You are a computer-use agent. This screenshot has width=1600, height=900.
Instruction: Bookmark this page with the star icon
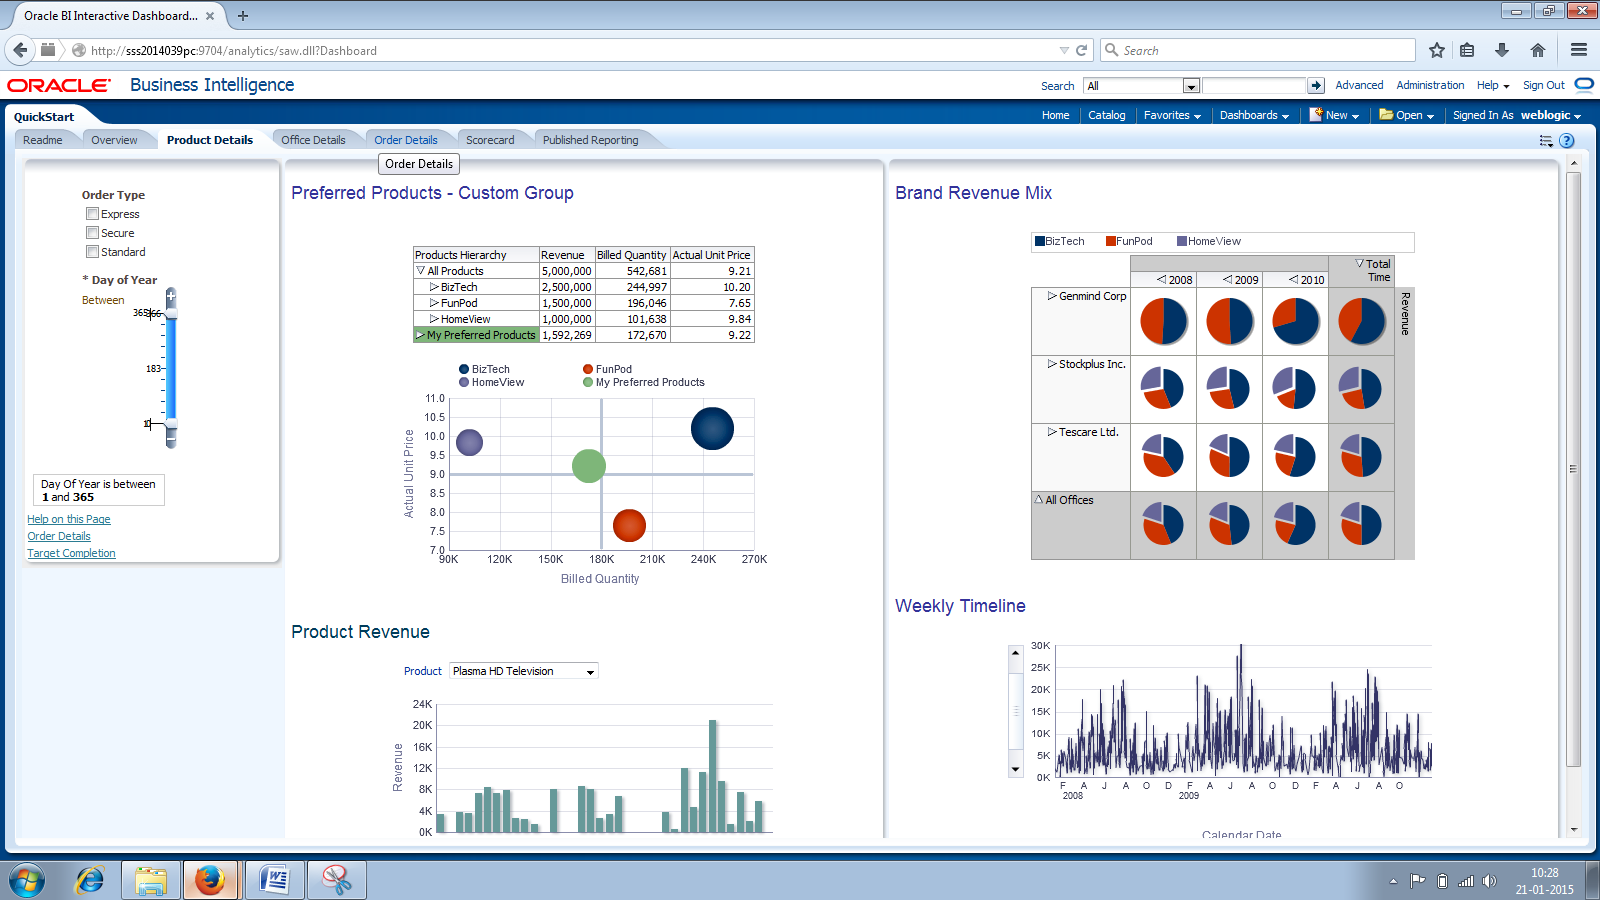1437,50
